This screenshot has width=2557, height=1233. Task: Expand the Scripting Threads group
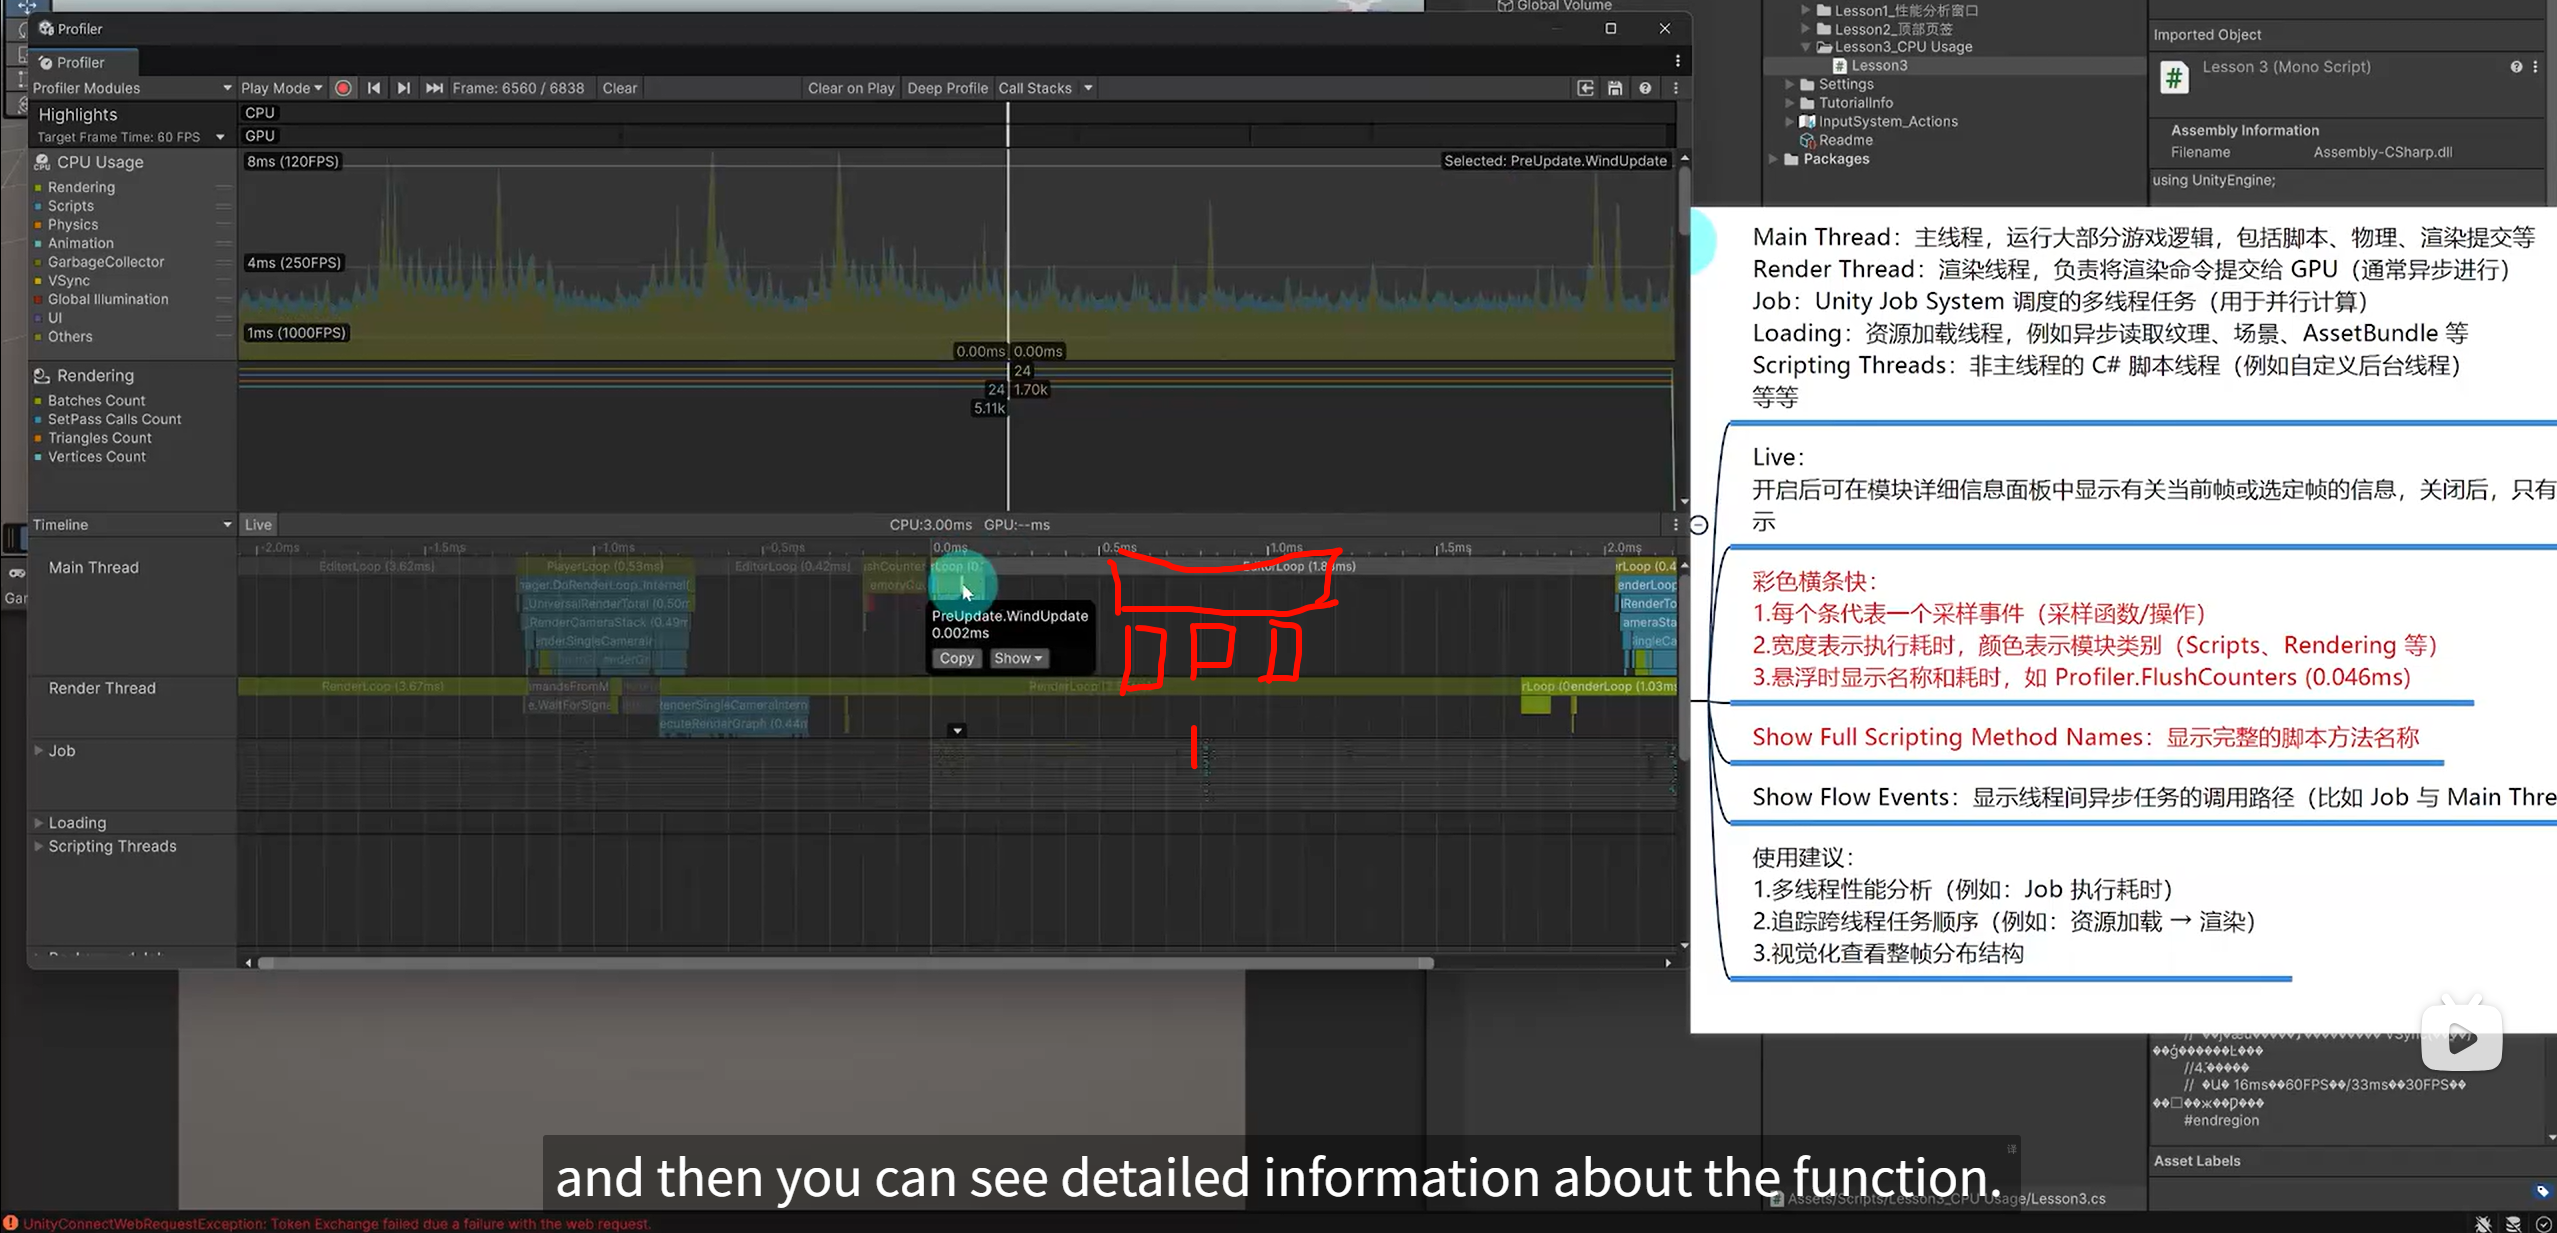coord(39,846)
